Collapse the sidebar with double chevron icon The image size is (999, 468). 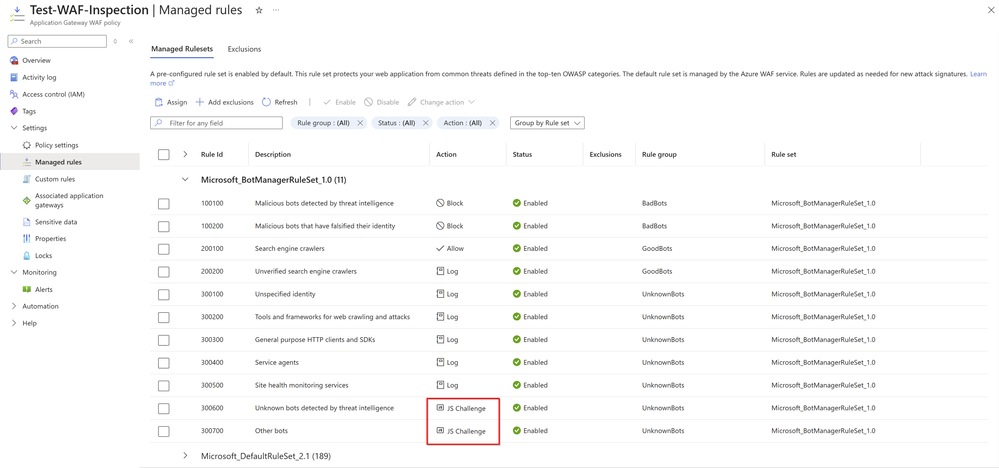pos(131,41)
